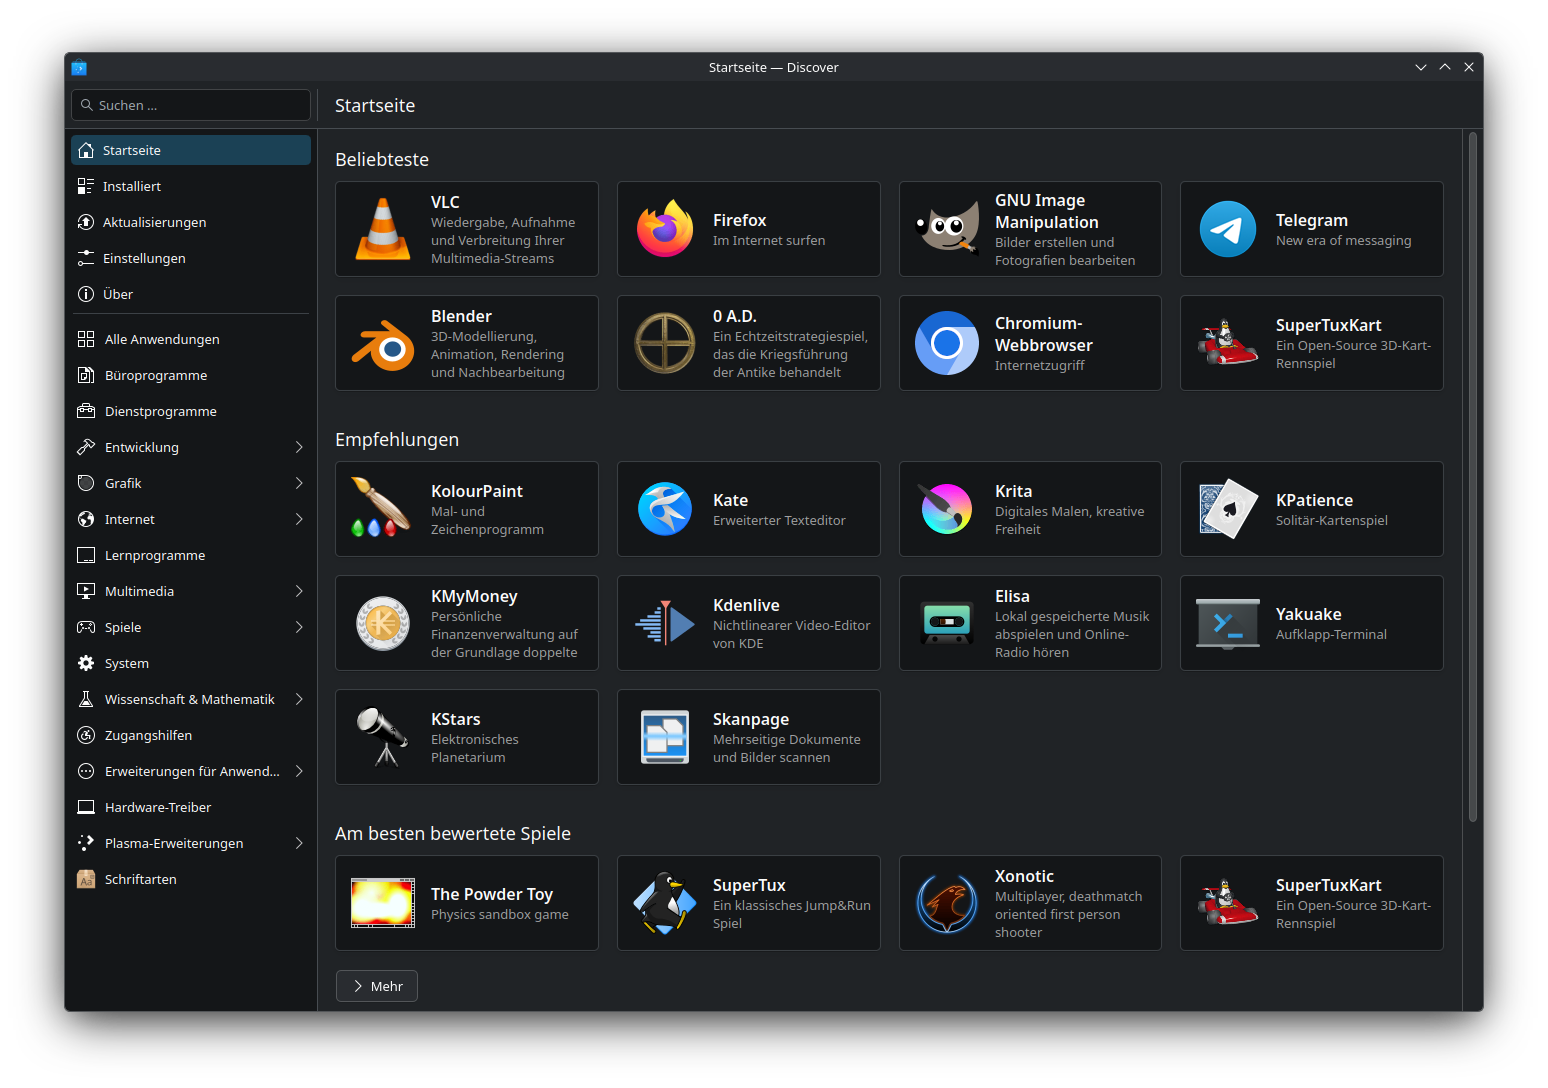Expand Plasma-Erweiterungen subcategories
This screenshot has width=1548, height=1088.
(298, 843)
